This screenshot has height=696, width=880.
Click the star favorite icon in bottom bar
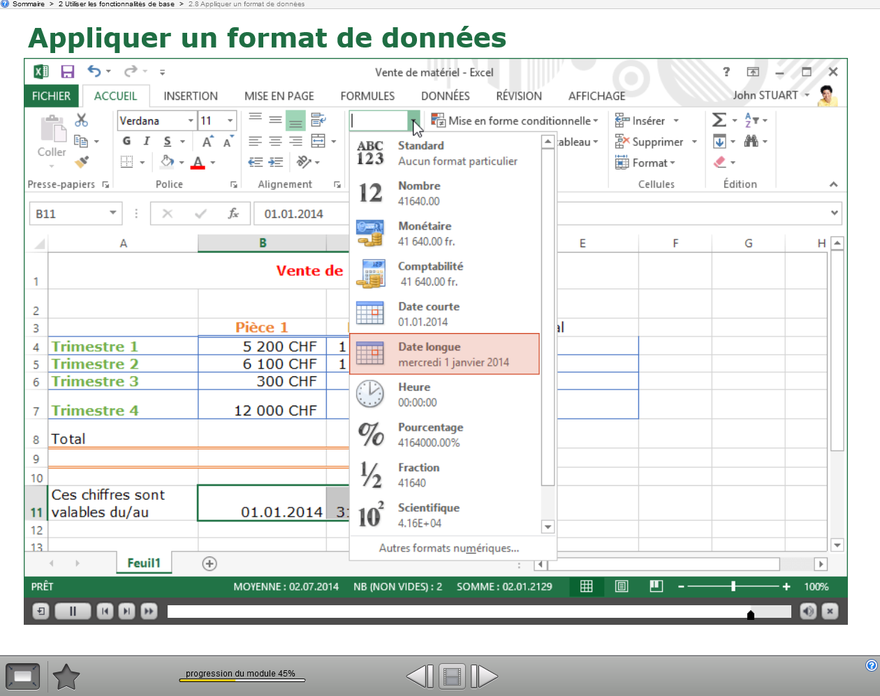[66, 677]
